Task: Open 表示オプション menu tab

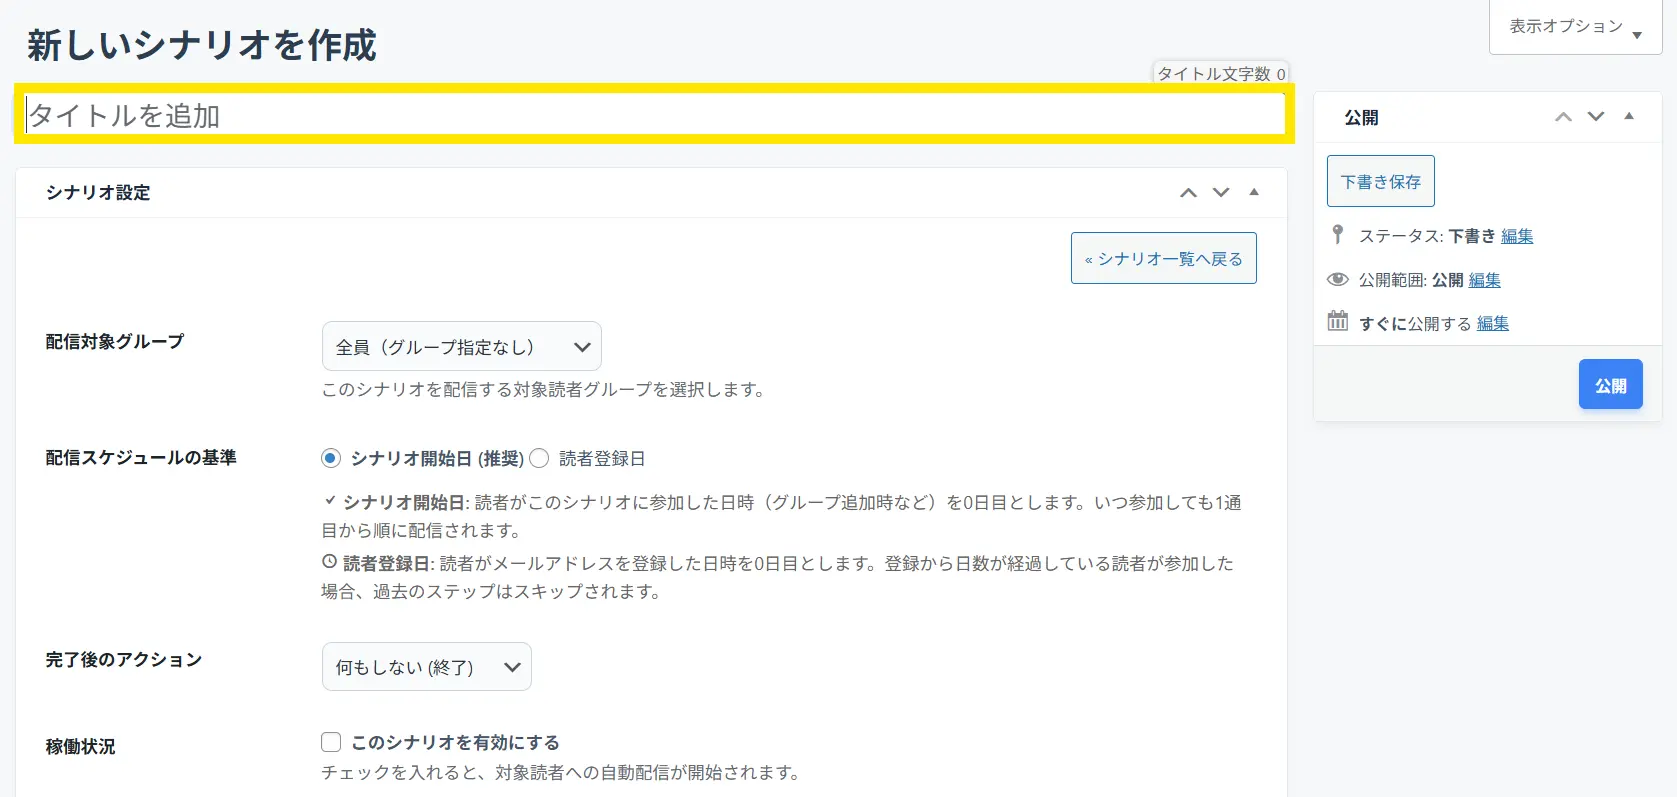Action: (x=1575, y=27)
